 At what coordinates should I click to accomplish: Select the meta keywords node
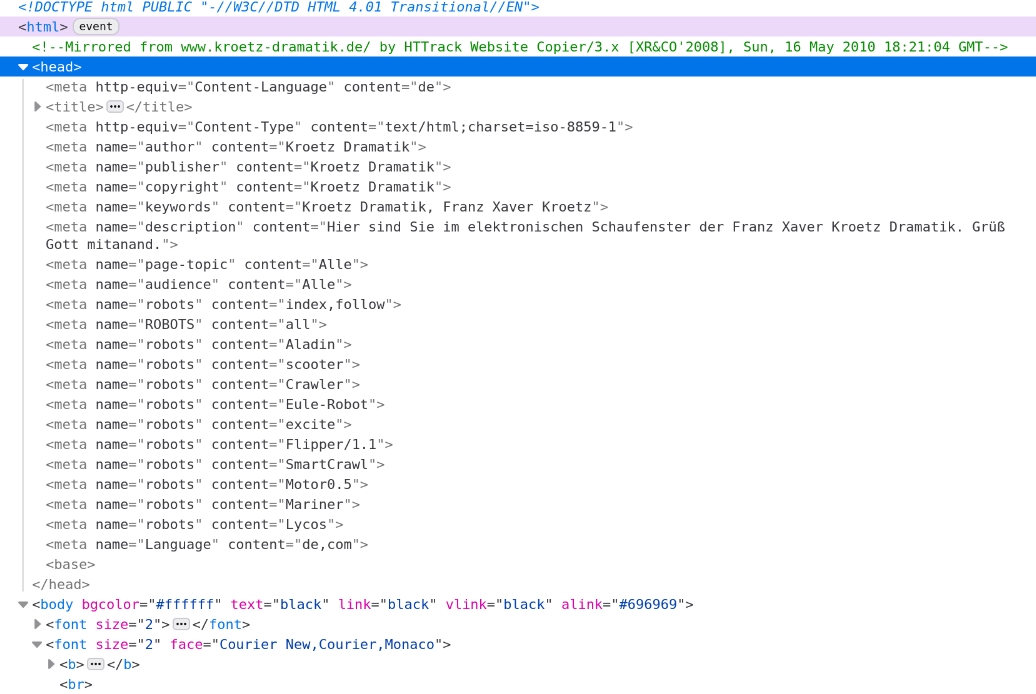pos(326,207)
